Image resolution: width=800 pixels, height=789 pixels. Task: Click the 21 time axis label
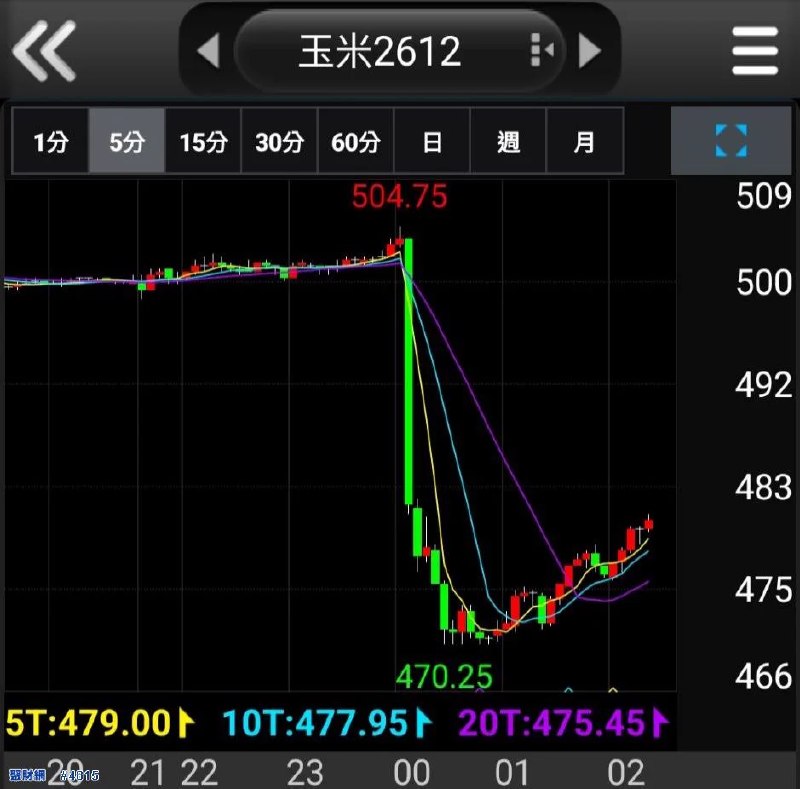pyautogui.click(x=147, y=772)
